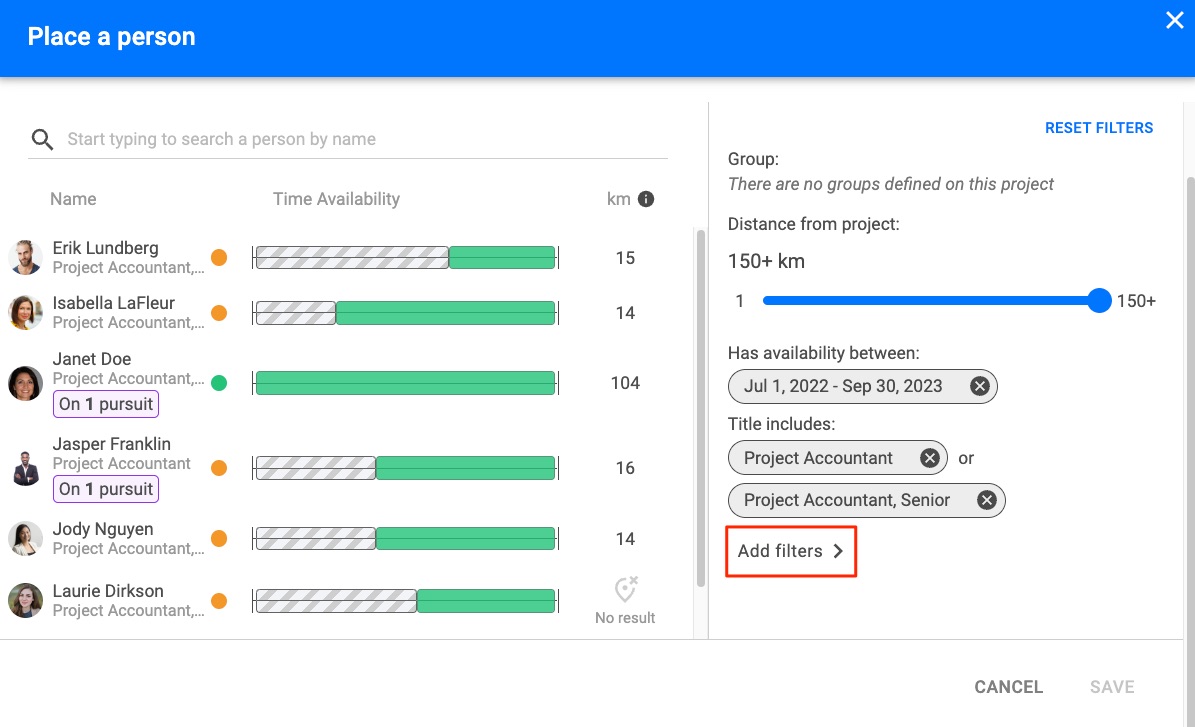This screenshot has height=727, width=1195.
Task: Click Erik Lundberg's time availability bar
Action: 405,258
